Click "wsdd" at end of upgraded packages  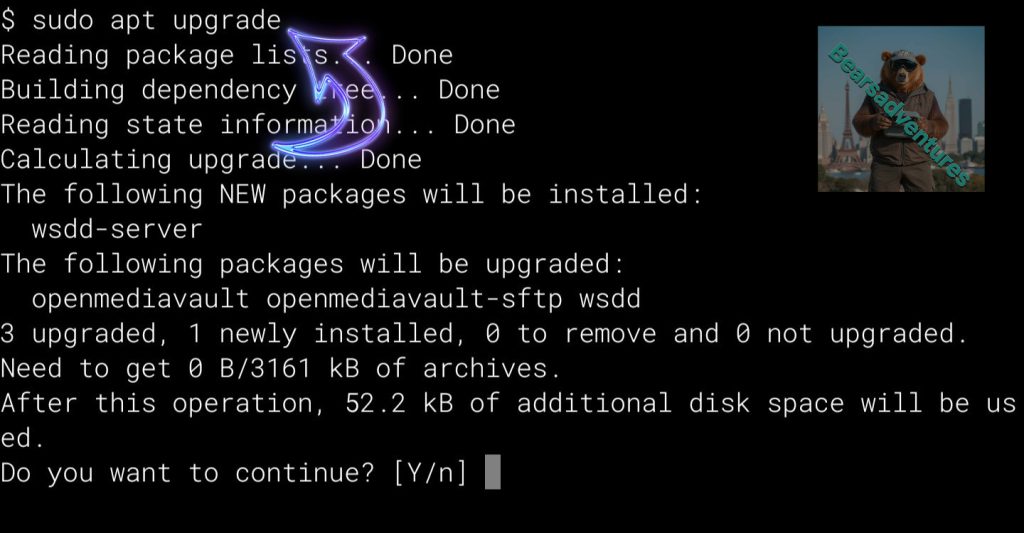[610, 299]
